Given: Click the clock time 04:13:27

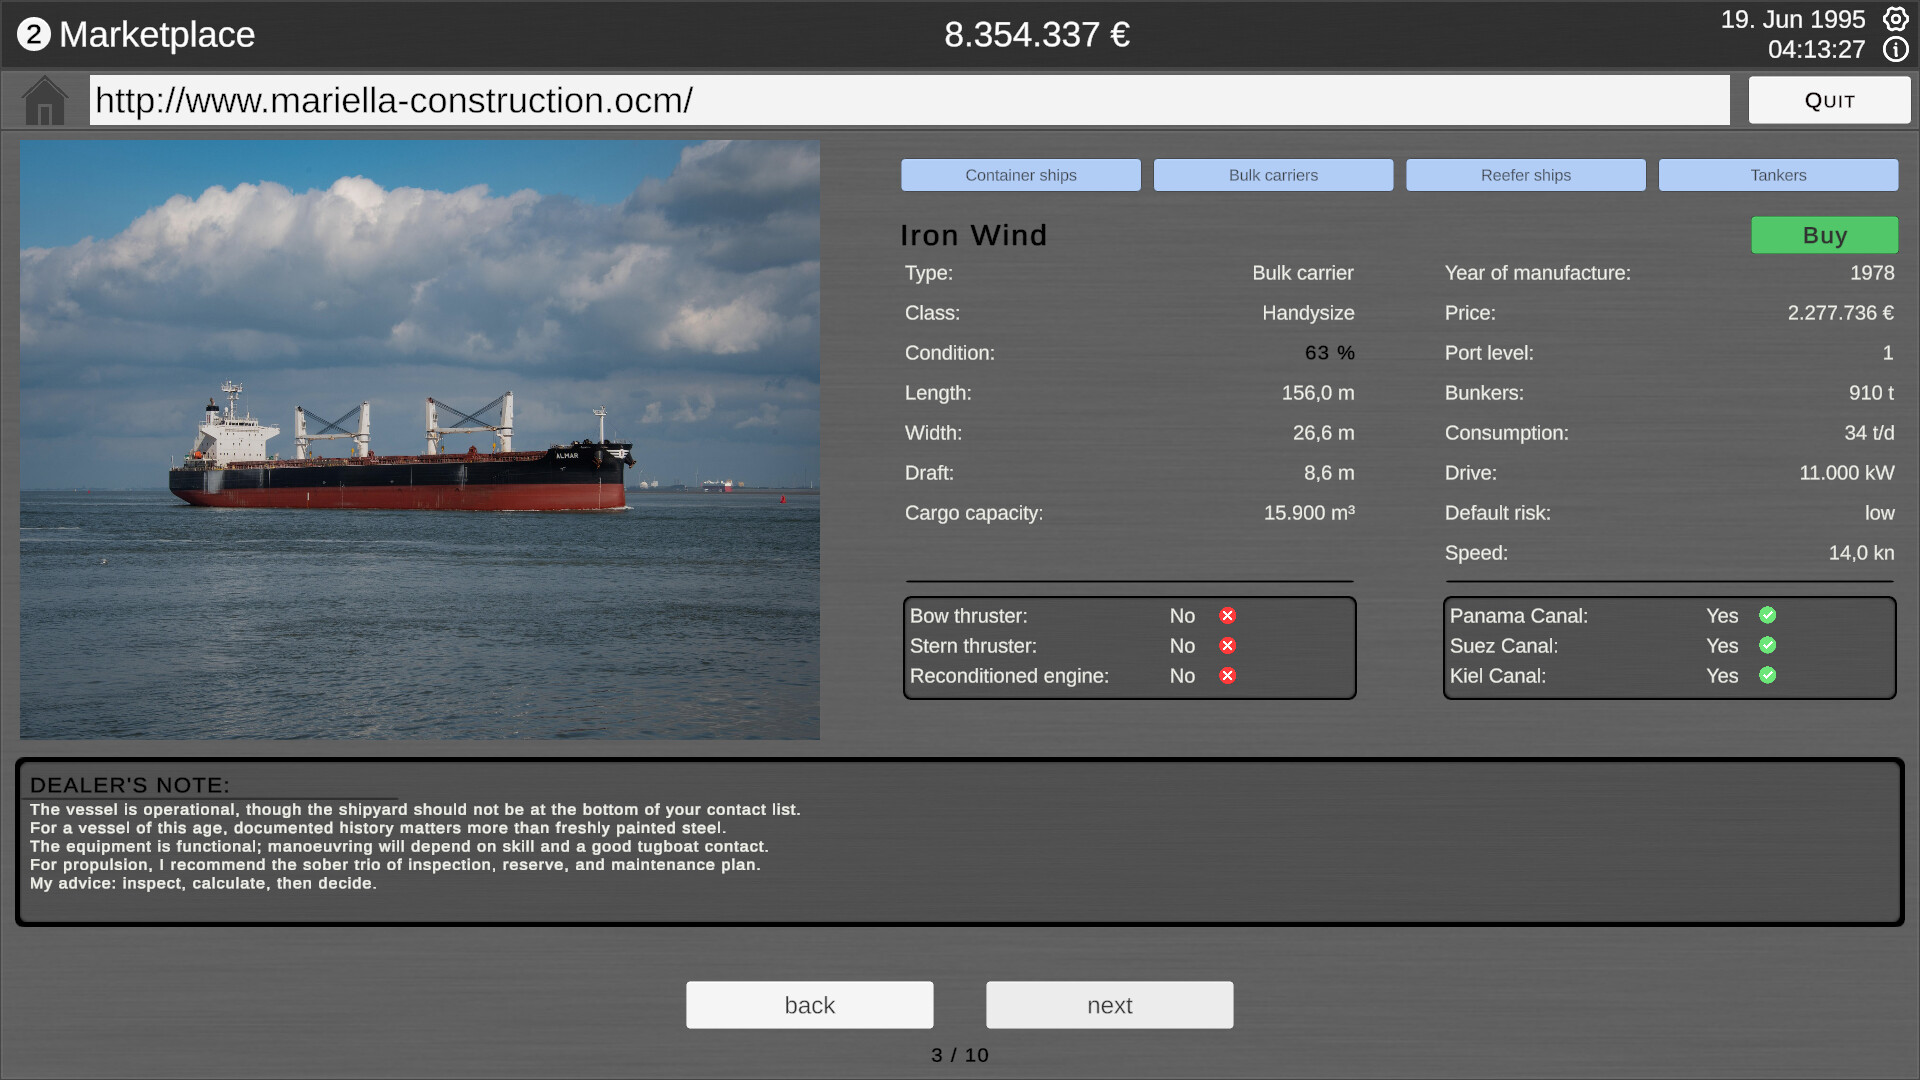Looking at the screenshot, I should (1816, 50).
